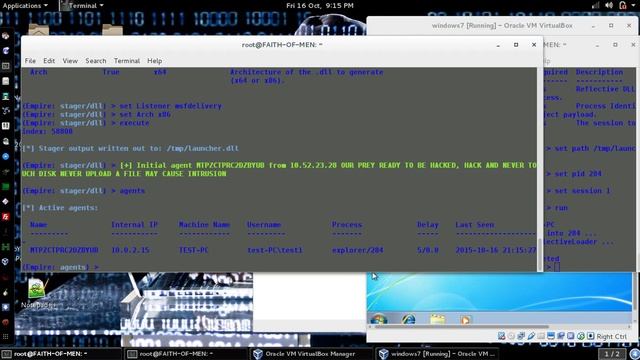Switch to first root@FAITH-OF-MEN taskbar window

(x=61, y=354)
